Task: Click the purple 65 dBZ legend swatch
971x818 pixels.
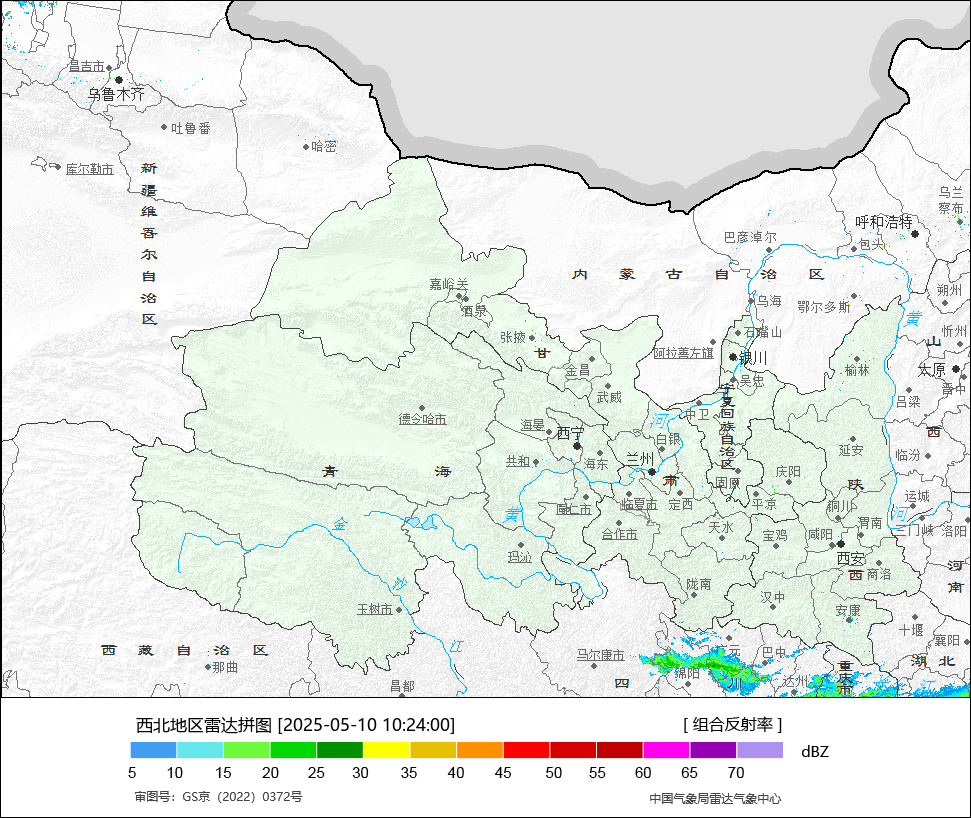Action: click(713, 751)
